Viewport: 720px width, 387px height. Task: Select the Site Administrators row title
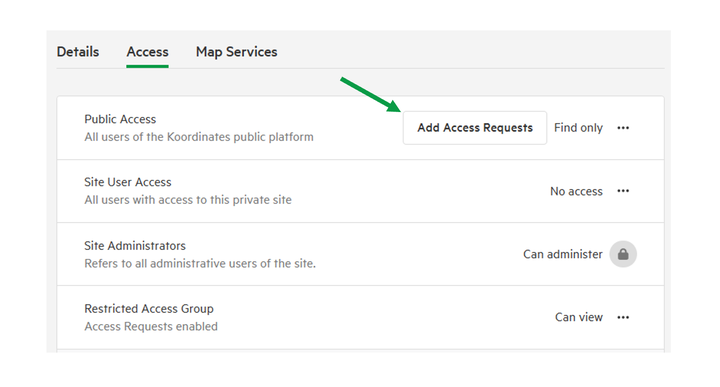coord(135,246)
